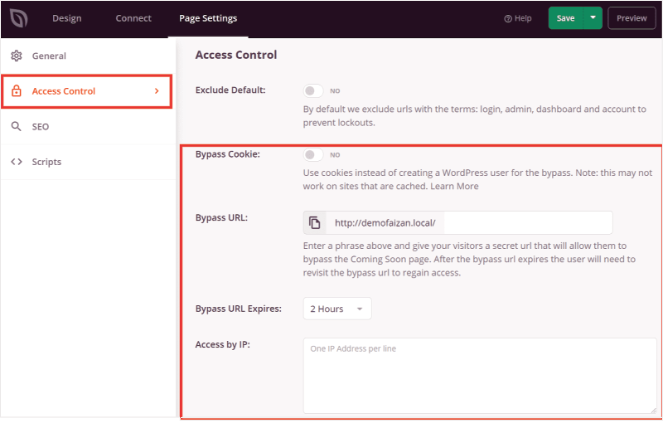Open General settings via gear icon
Screen dimensions: 663x421
[x=16, y=56]
